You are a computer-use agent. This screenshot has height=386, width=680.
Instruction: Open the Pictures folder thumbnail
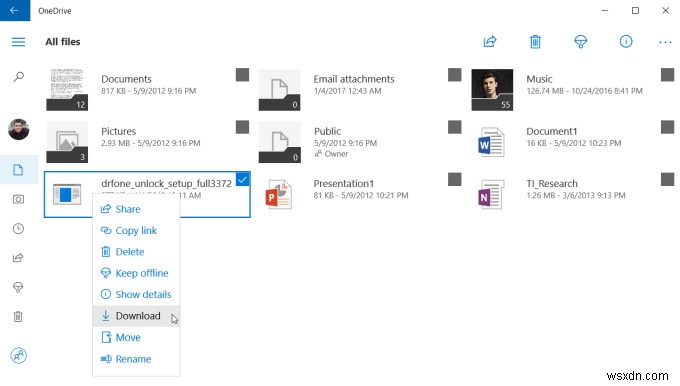pyautogui.click(x=67, y=142)
